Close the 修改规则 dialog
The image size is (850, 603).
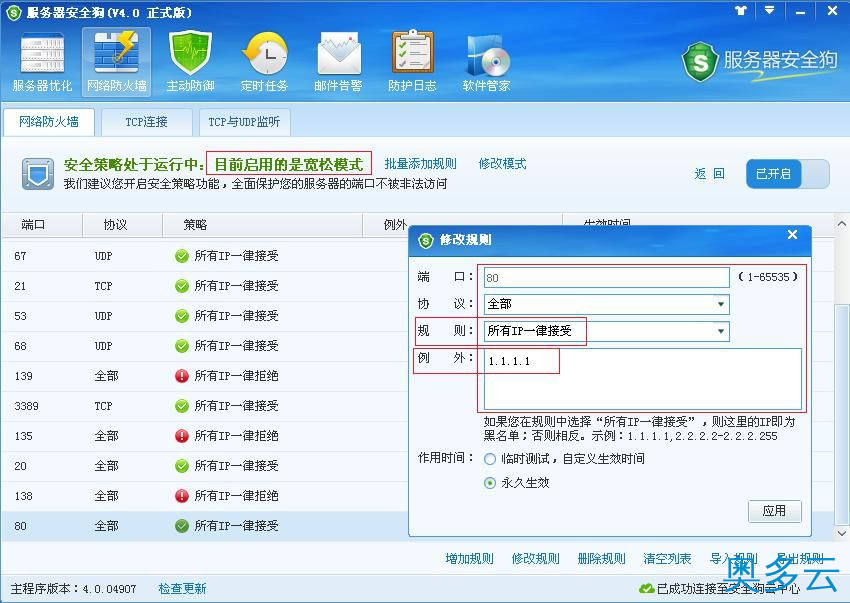[x=793, y=235]
